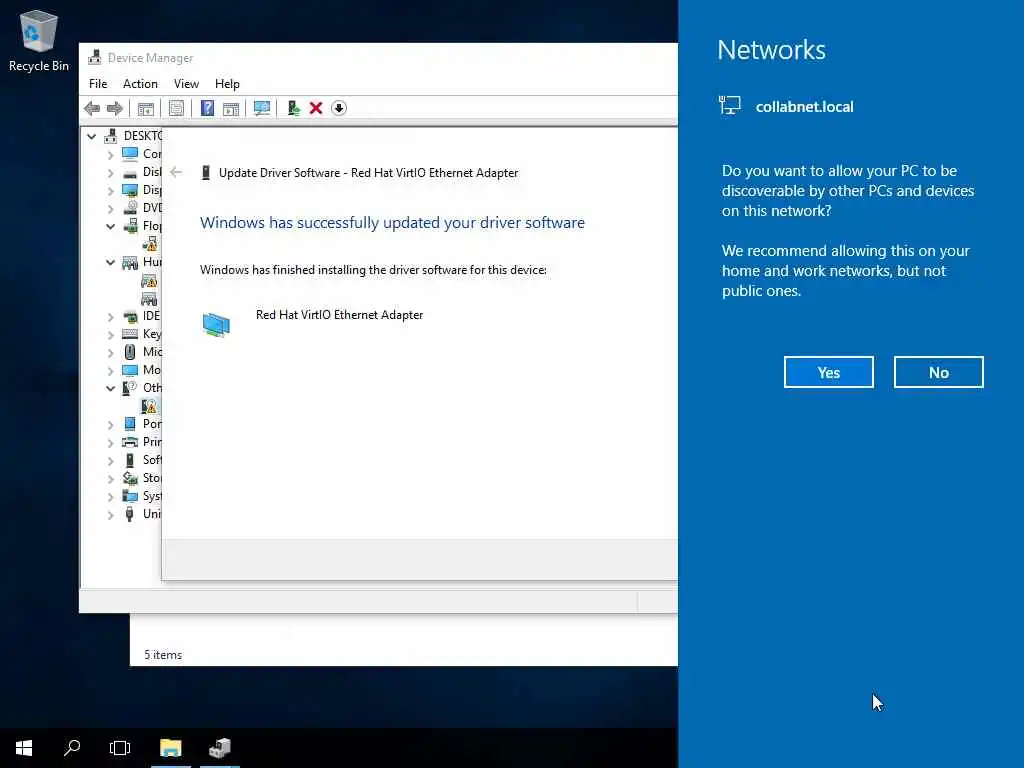Select the Computer category monitor icon
This screenshot has height=768, width=1024.
[130, 153]
